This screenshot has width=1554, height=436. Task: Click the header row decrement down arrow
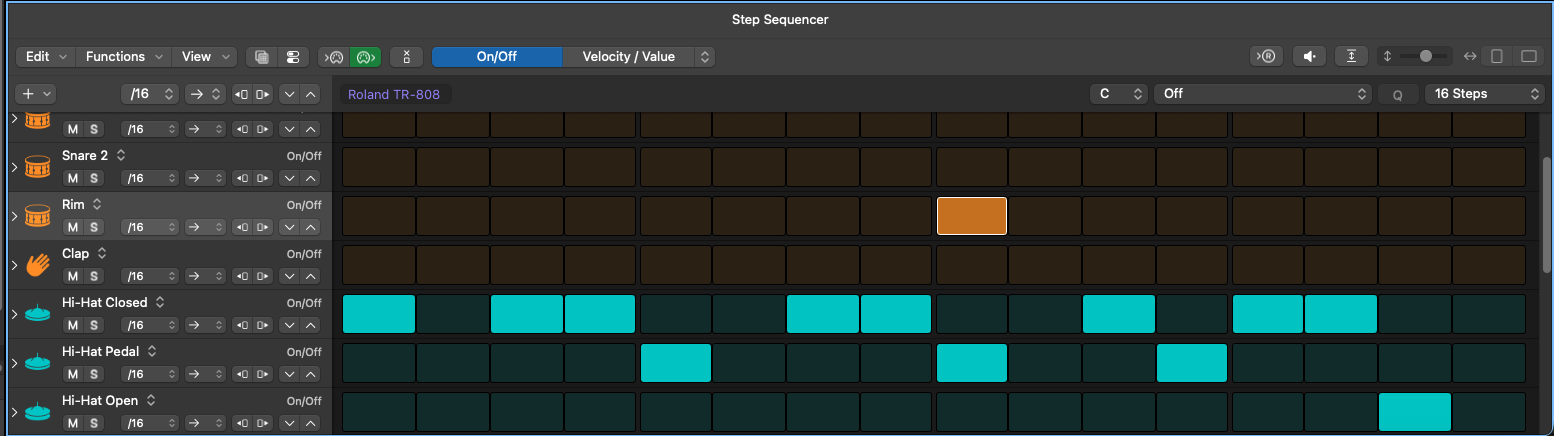click(x=289, y=94)
